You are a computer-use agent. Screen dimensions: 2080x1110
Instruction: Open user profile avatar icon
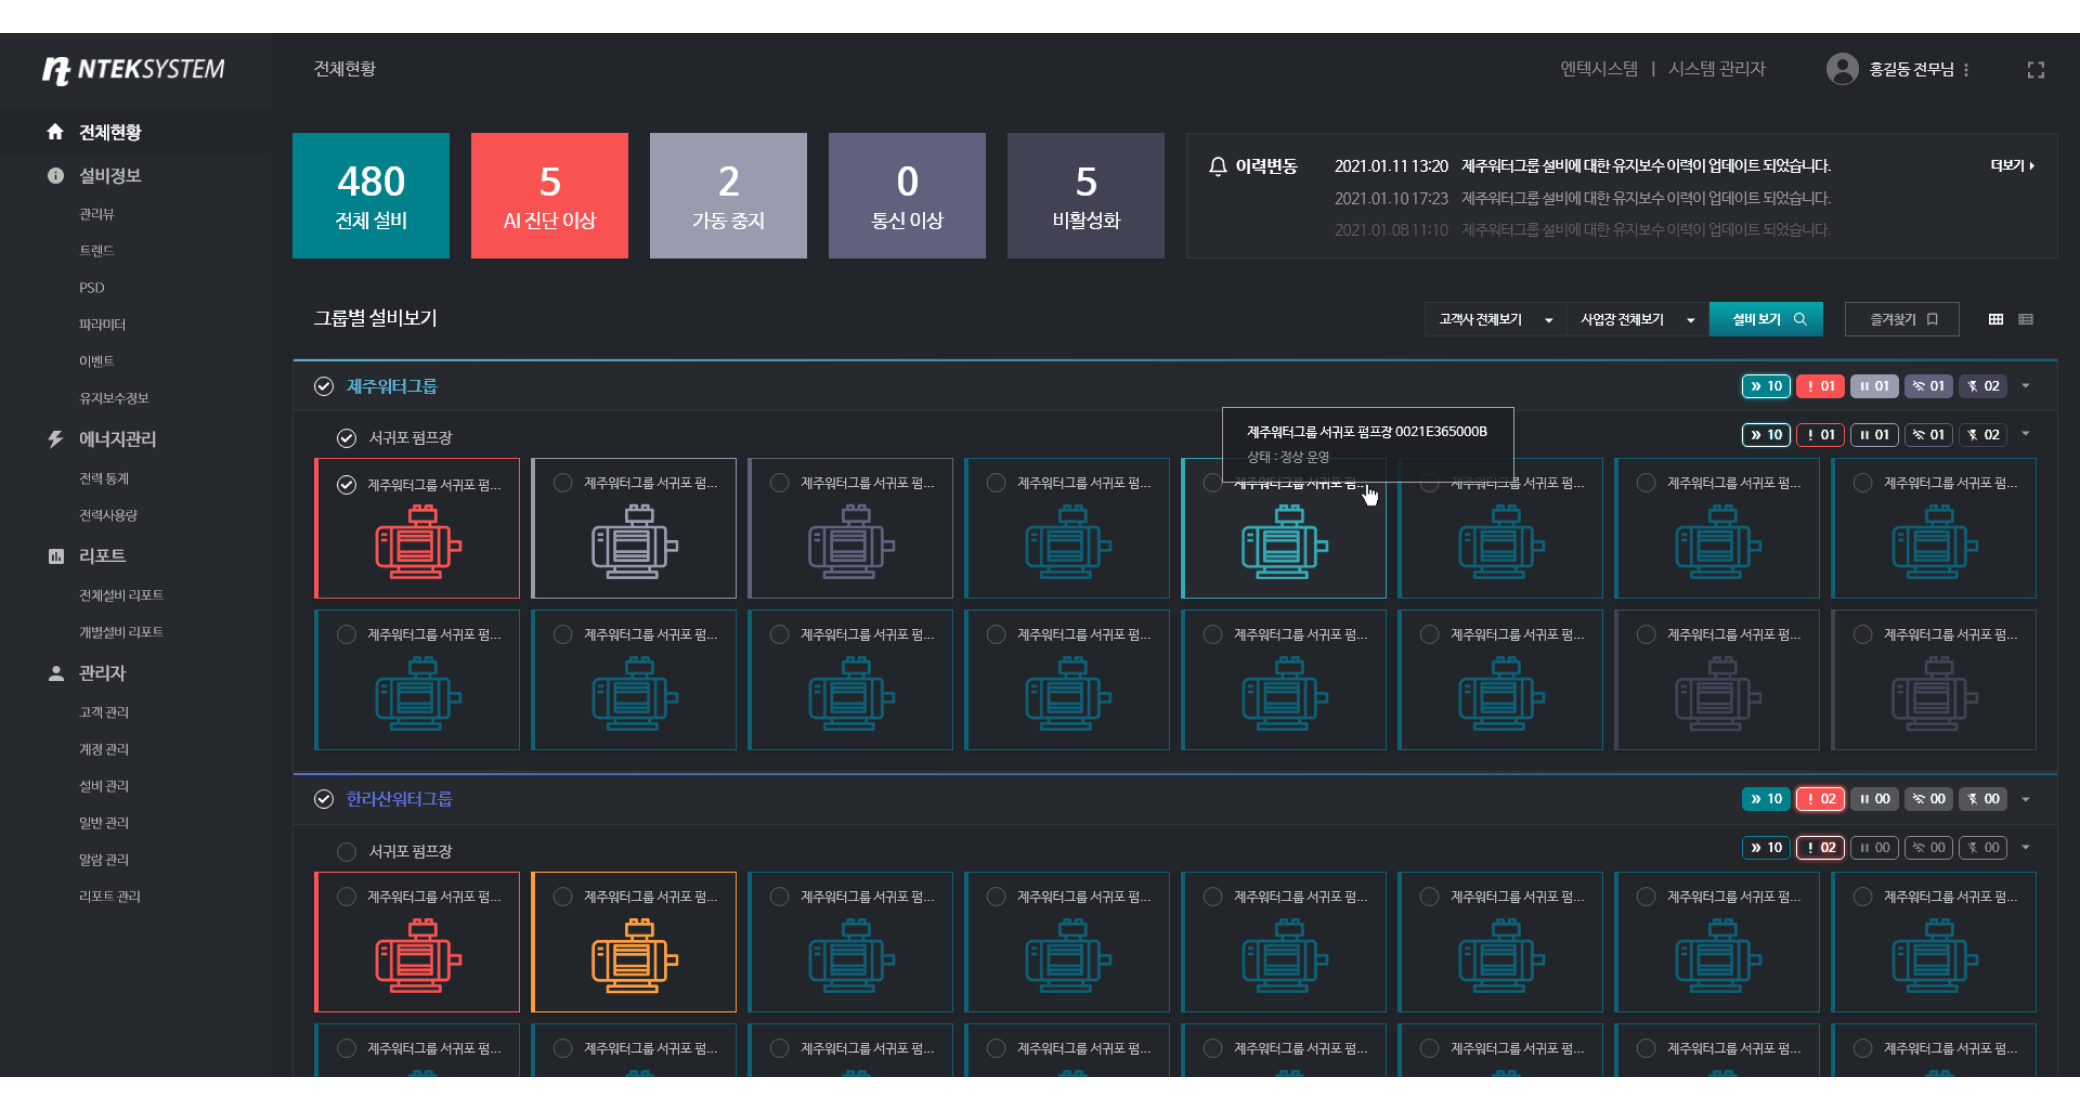[1841, 69]
